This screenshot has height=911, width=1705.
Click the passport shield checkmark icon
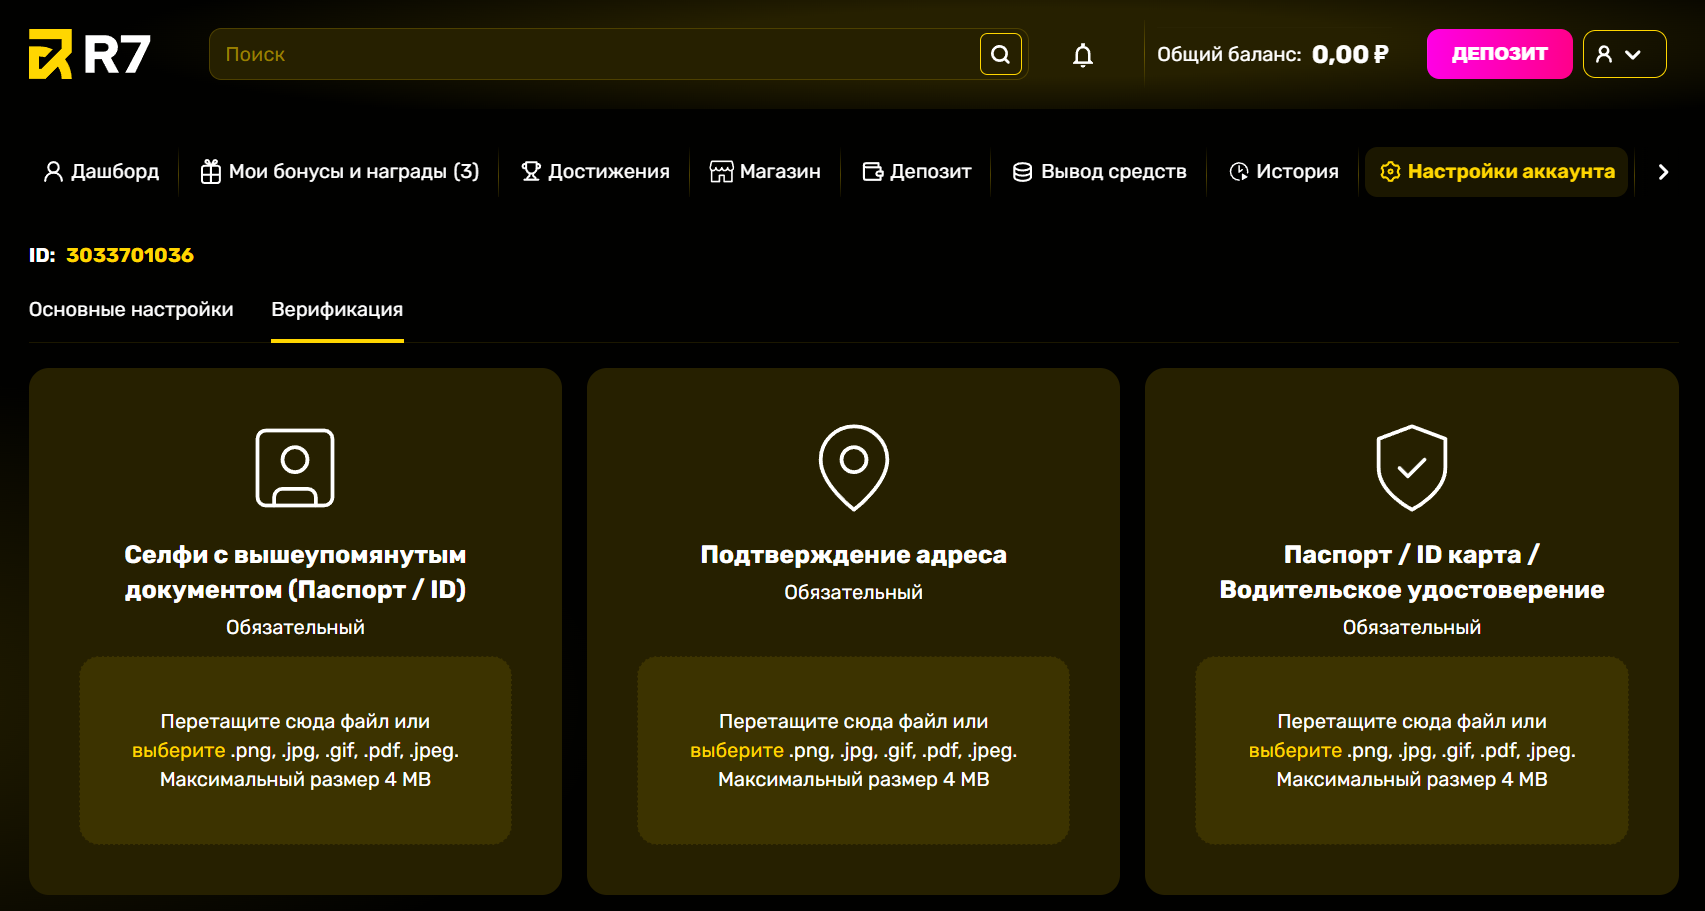click(1411, 467)
